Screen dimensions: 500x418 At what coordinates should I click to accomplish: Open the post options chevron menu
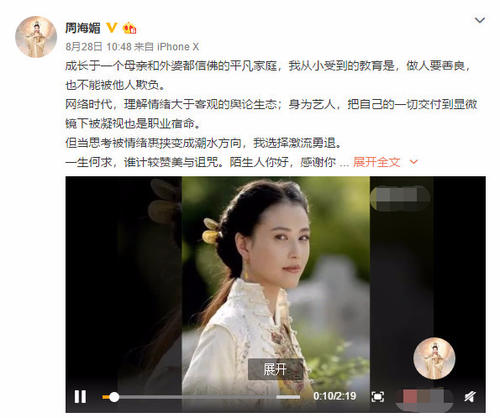479,20
